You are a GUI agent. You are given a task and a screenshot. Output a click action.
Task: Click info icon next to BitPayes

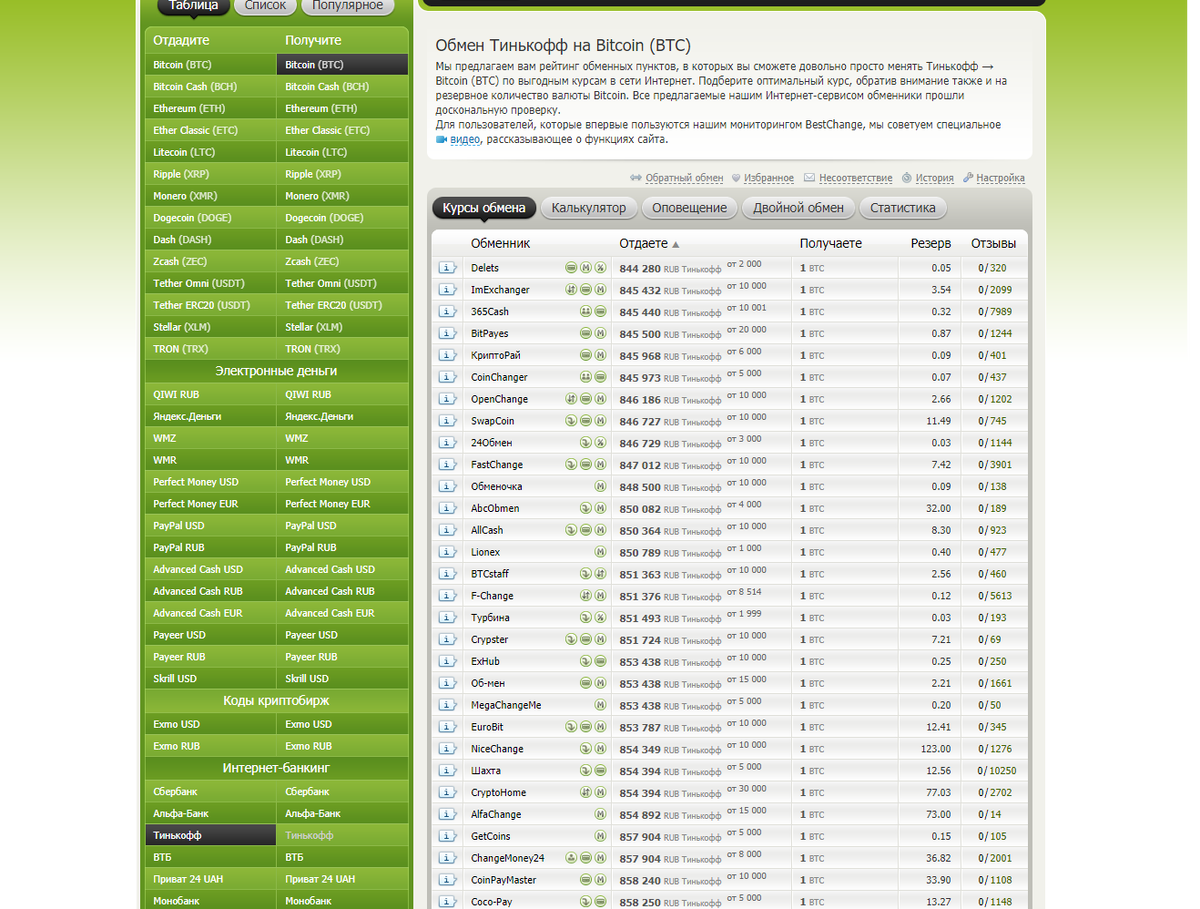(448, 334)
